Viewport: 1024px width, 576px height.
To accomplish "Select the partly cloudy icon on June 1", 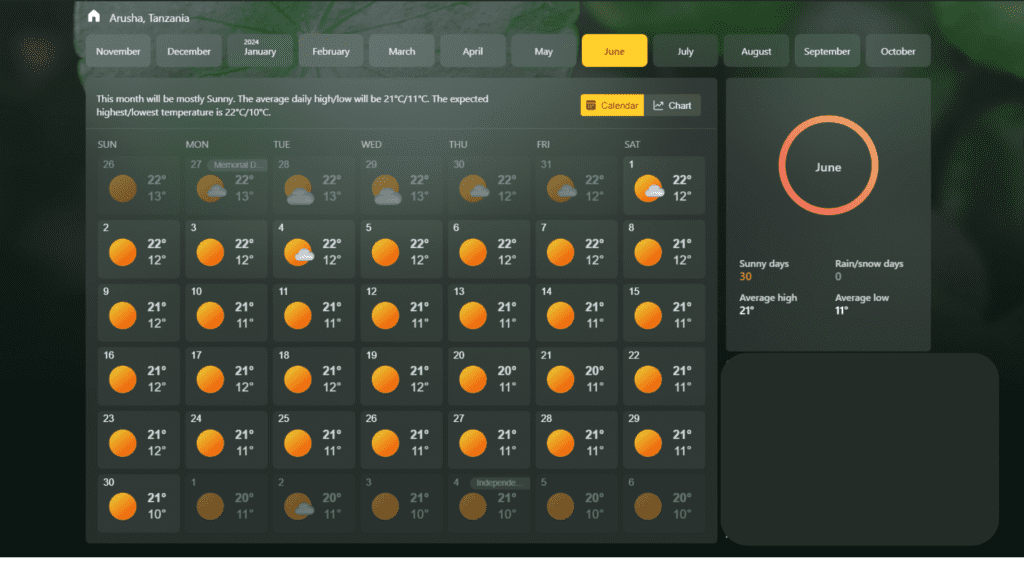I will 649,187.
